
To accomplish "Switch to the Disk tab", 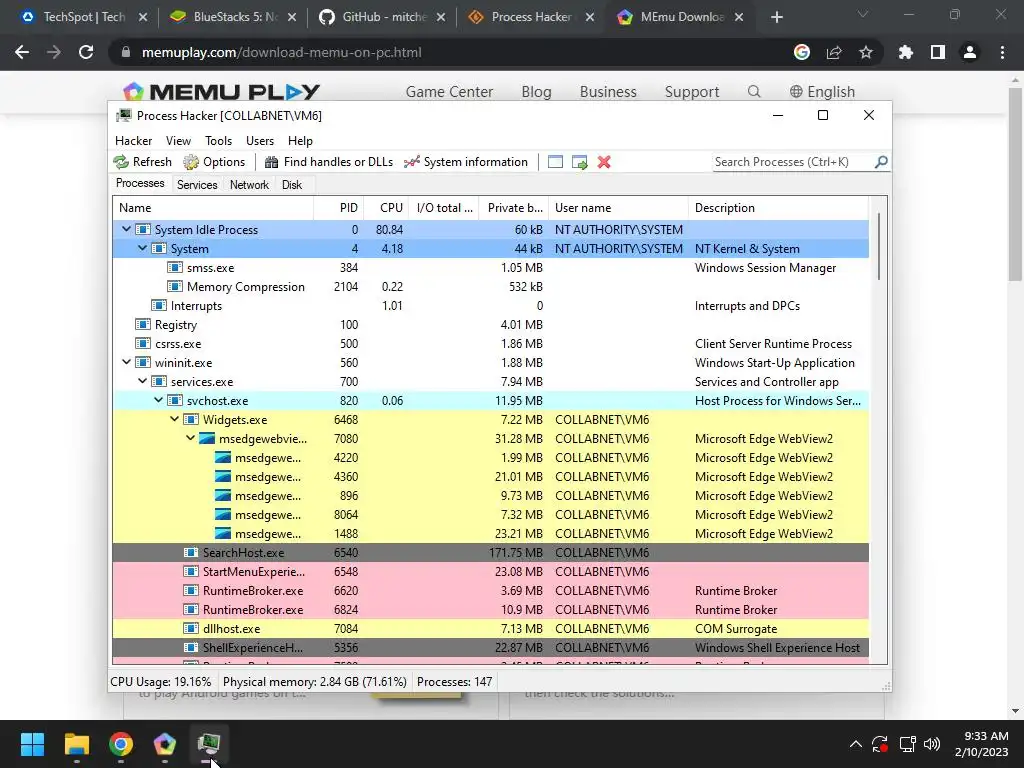I will (x=292, y=185).
